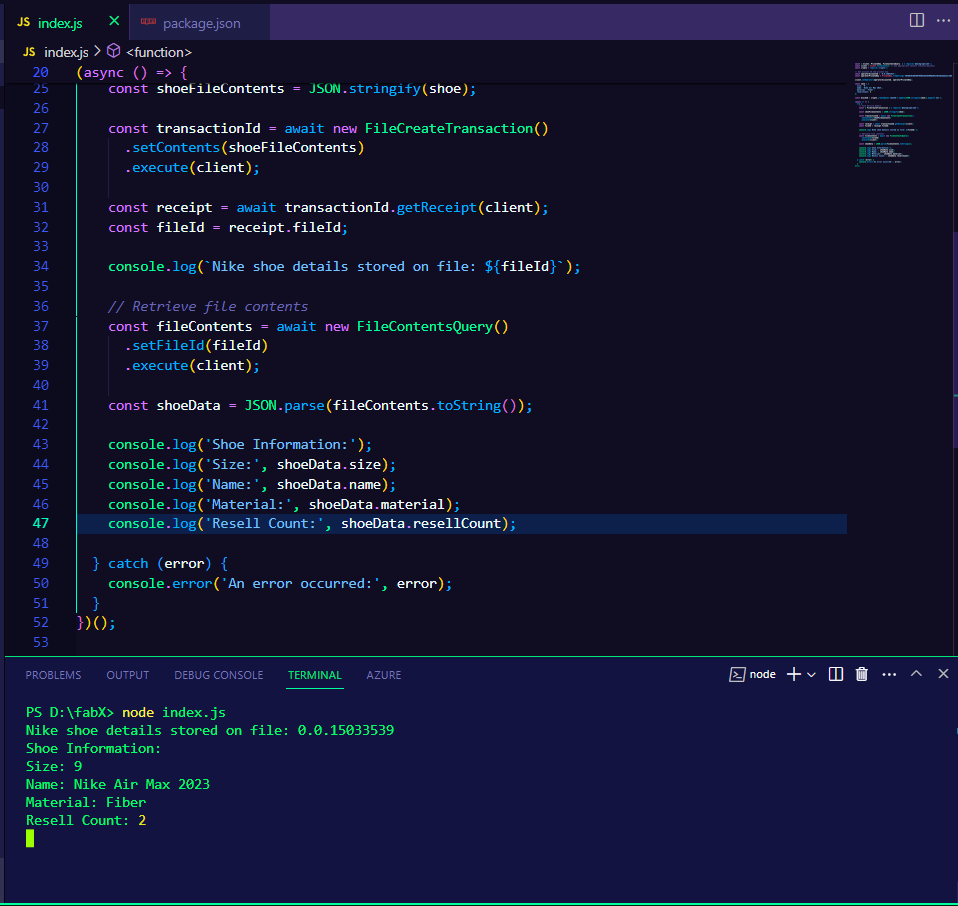958x906 pixels.
Task: Click the package.json npm file icon
Action: point(148,22)
